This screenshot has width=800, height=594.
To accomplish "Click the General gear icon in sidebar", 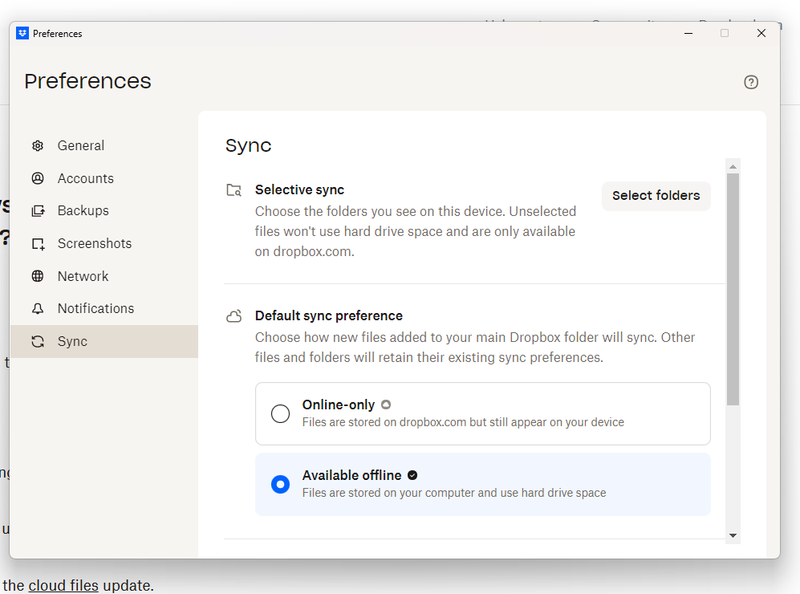I will point(38,146).
